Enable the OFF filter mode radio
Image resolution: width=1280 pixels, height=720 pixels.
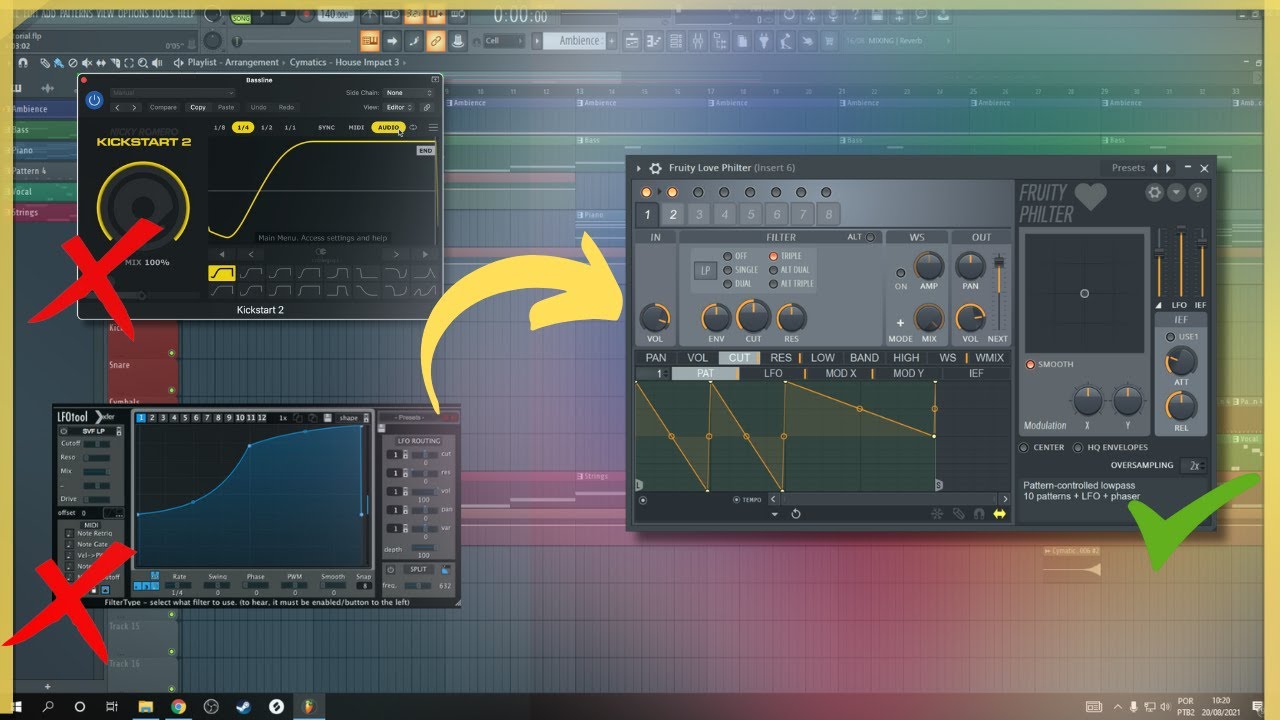tap(727, 256)
